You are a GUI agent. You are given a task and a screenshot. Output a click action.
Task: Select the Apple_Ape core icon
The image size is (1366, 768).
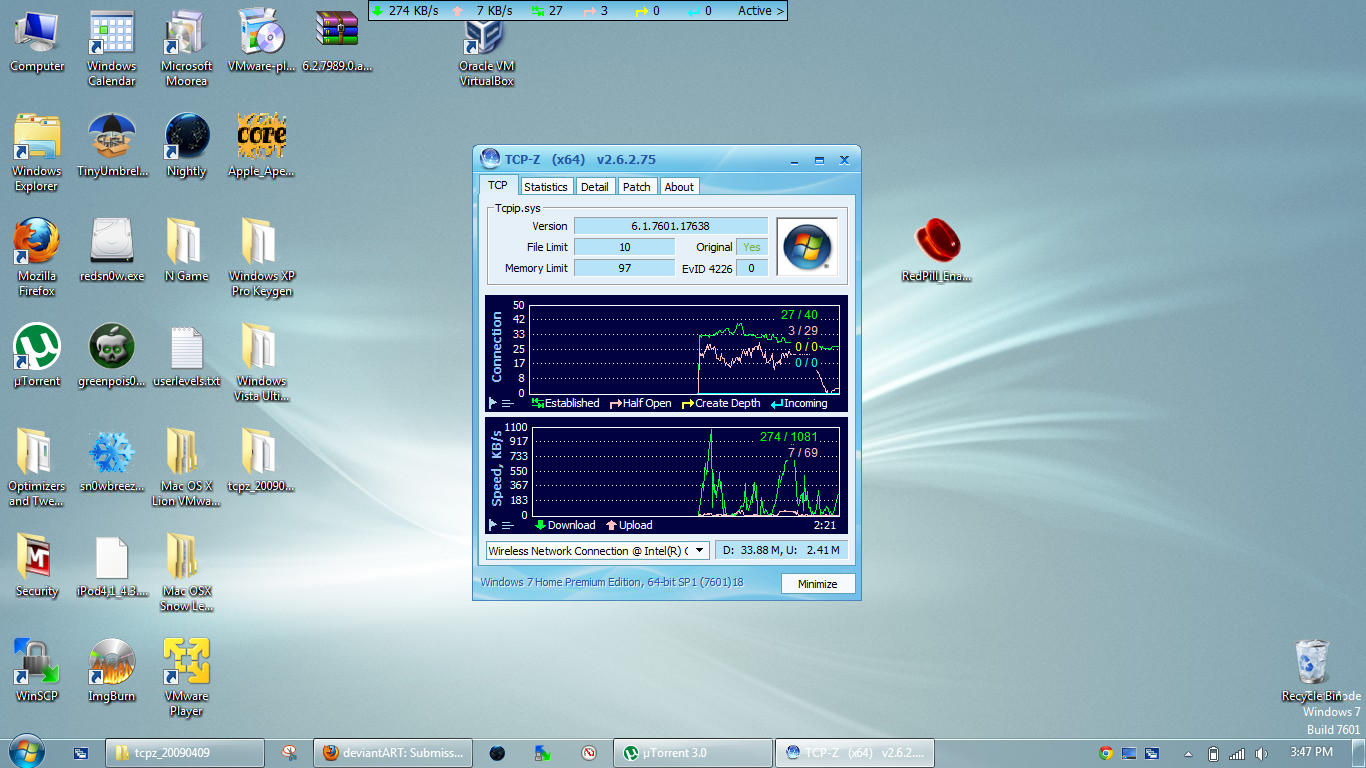pyautogui.click(x=262, y=147)
